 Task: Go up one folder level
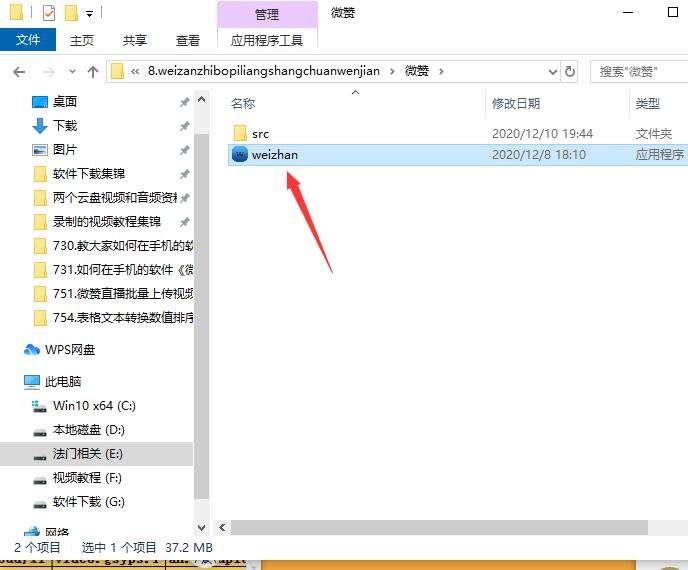tap(93, 72)
